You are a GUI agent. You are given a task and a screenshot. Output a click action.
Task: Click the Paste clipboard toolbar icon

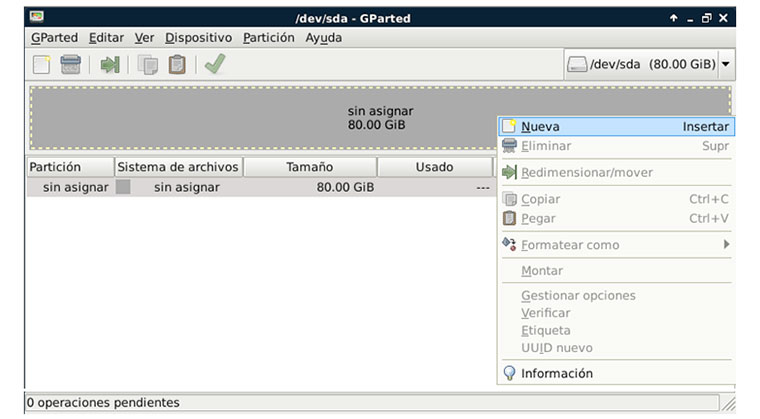pyautogui.click(x=177, y=64)
